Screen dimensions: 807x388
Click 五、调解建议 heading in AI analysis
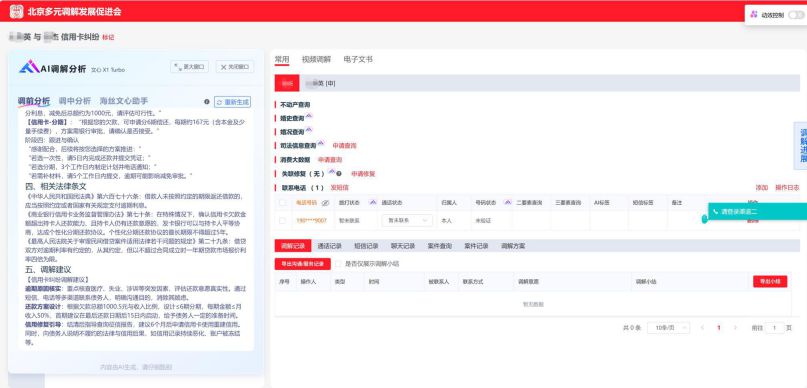coord(48,270)
